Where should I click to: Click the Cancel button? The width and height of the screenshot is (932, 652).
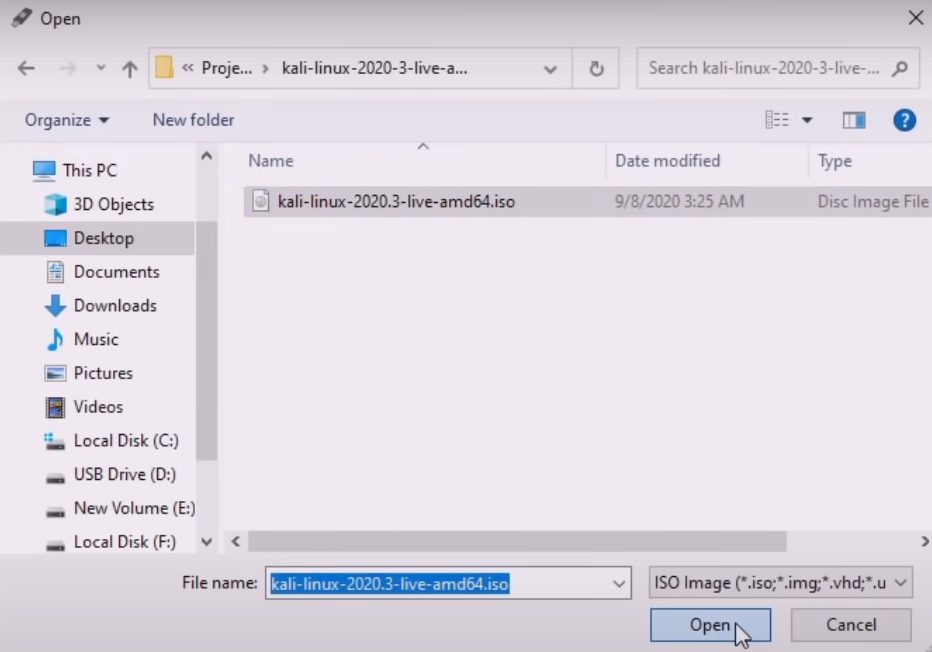coord(851,625)
